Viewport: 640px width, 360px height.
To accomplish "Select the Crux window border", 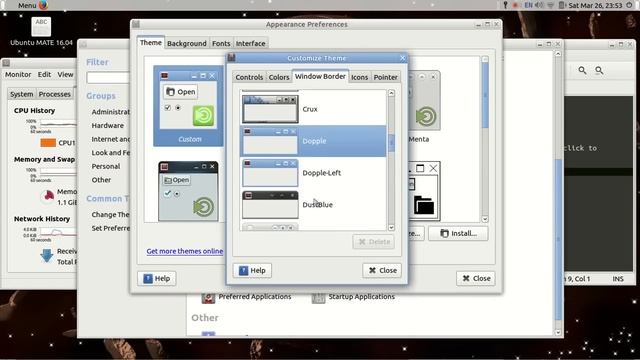I will coord(313,109).
